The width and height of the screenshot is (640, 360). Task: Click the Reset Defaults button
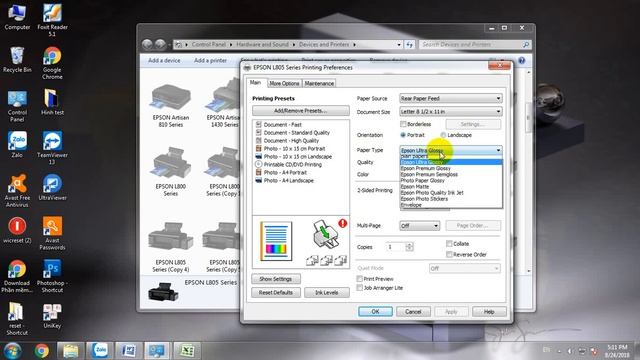(276, 293)
